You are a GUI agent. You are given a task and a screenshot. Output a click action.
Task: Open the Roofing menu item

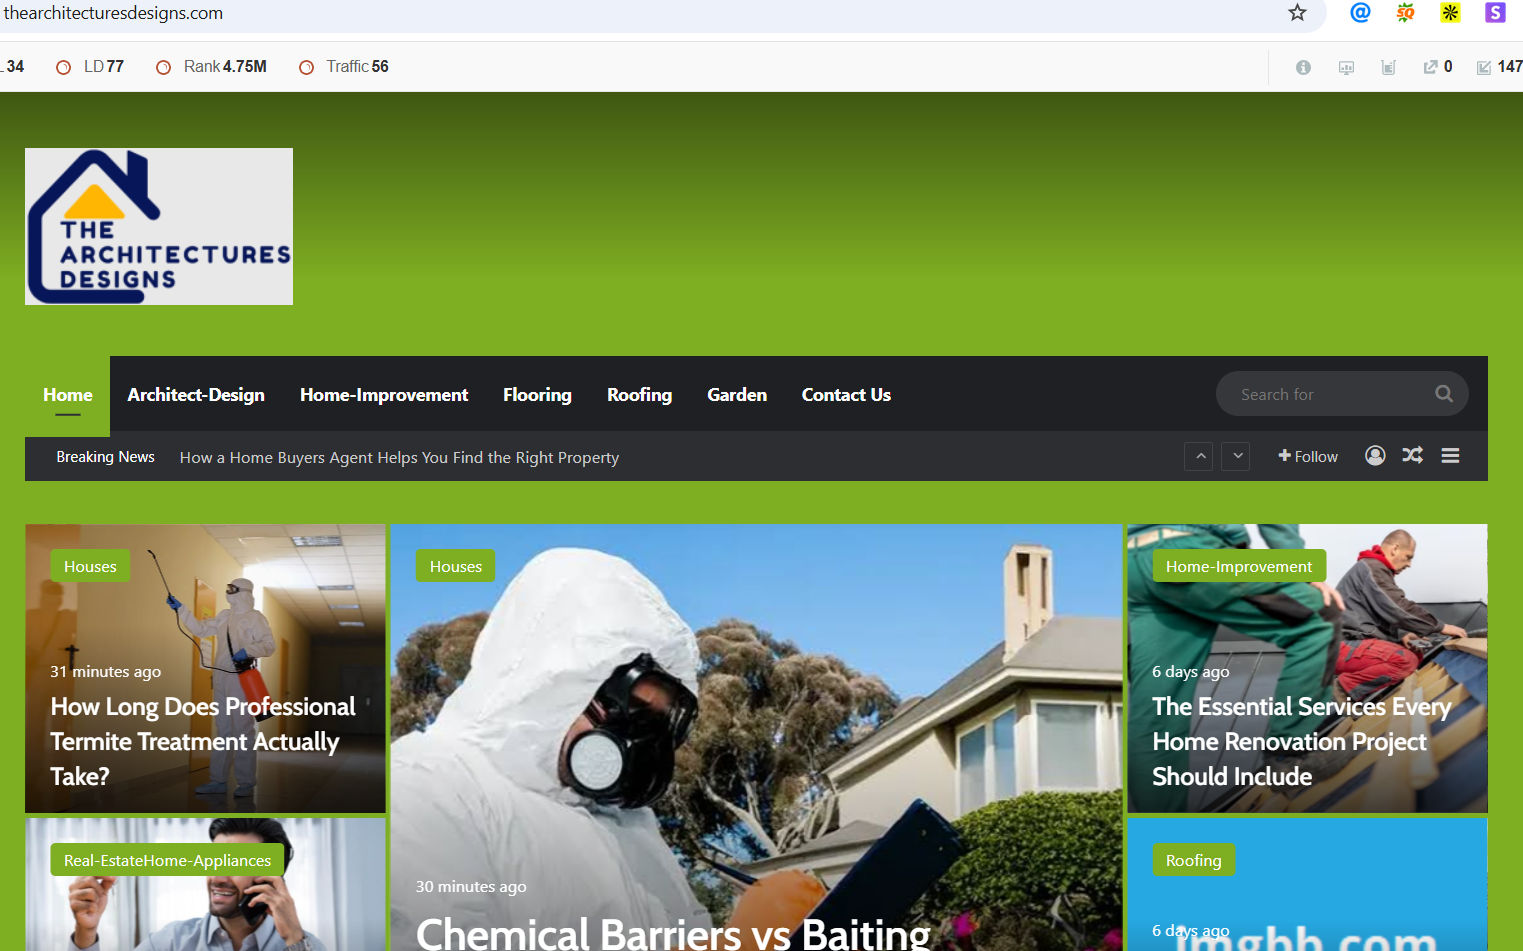[639, 395]
